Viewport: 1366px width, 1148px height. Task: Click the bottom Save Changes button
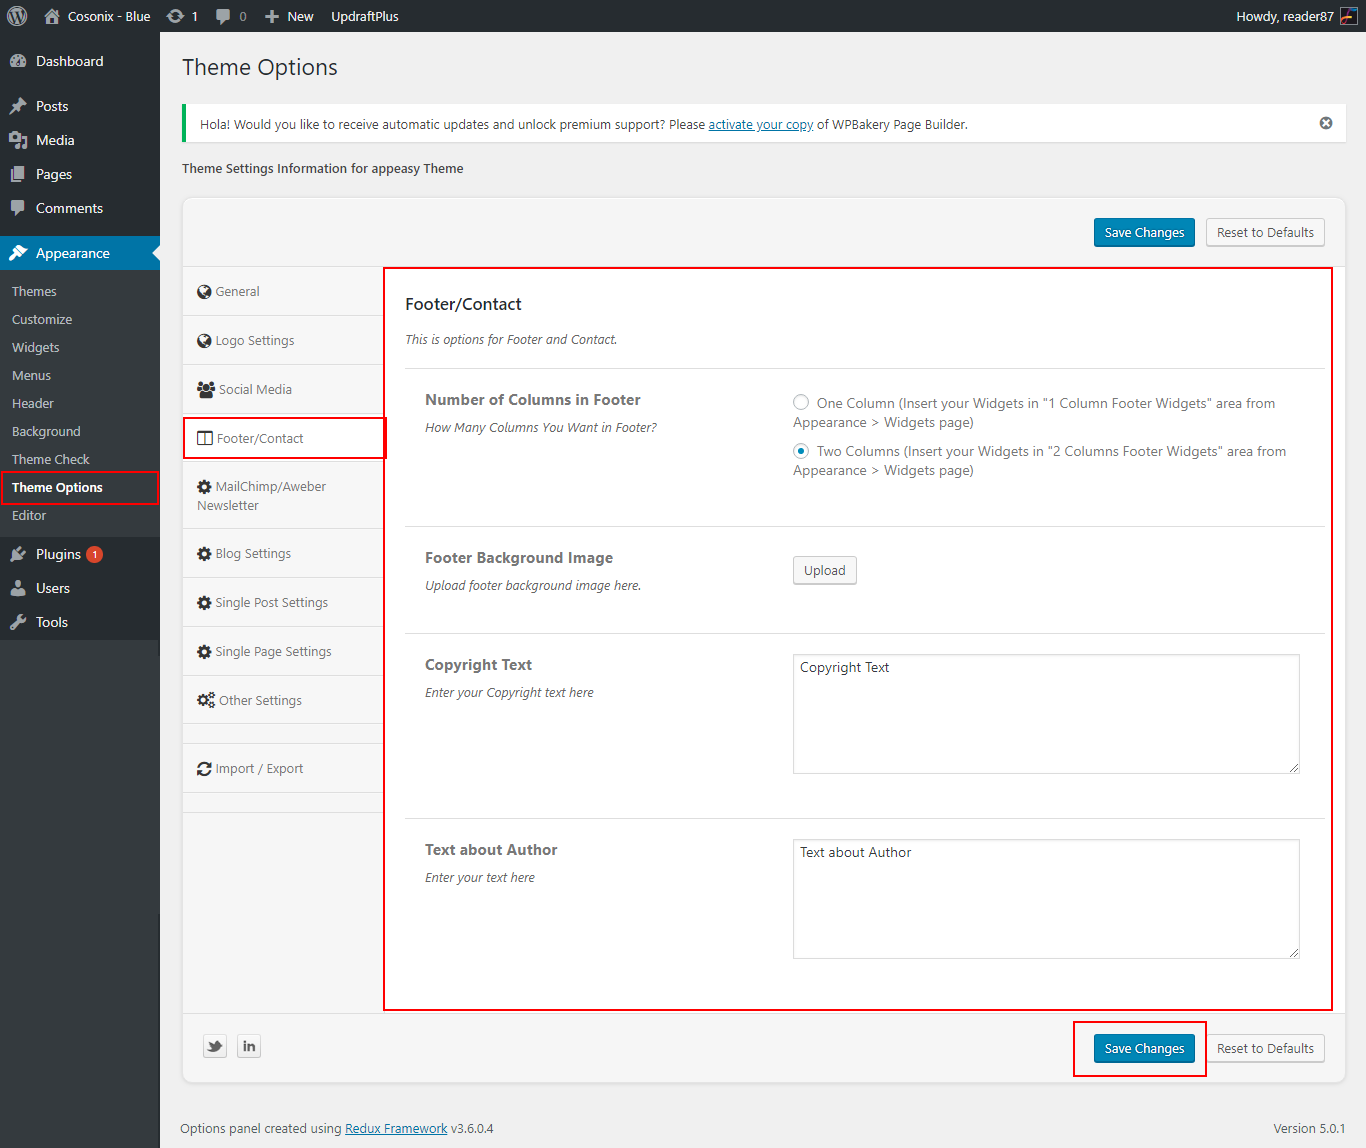1144,1048
